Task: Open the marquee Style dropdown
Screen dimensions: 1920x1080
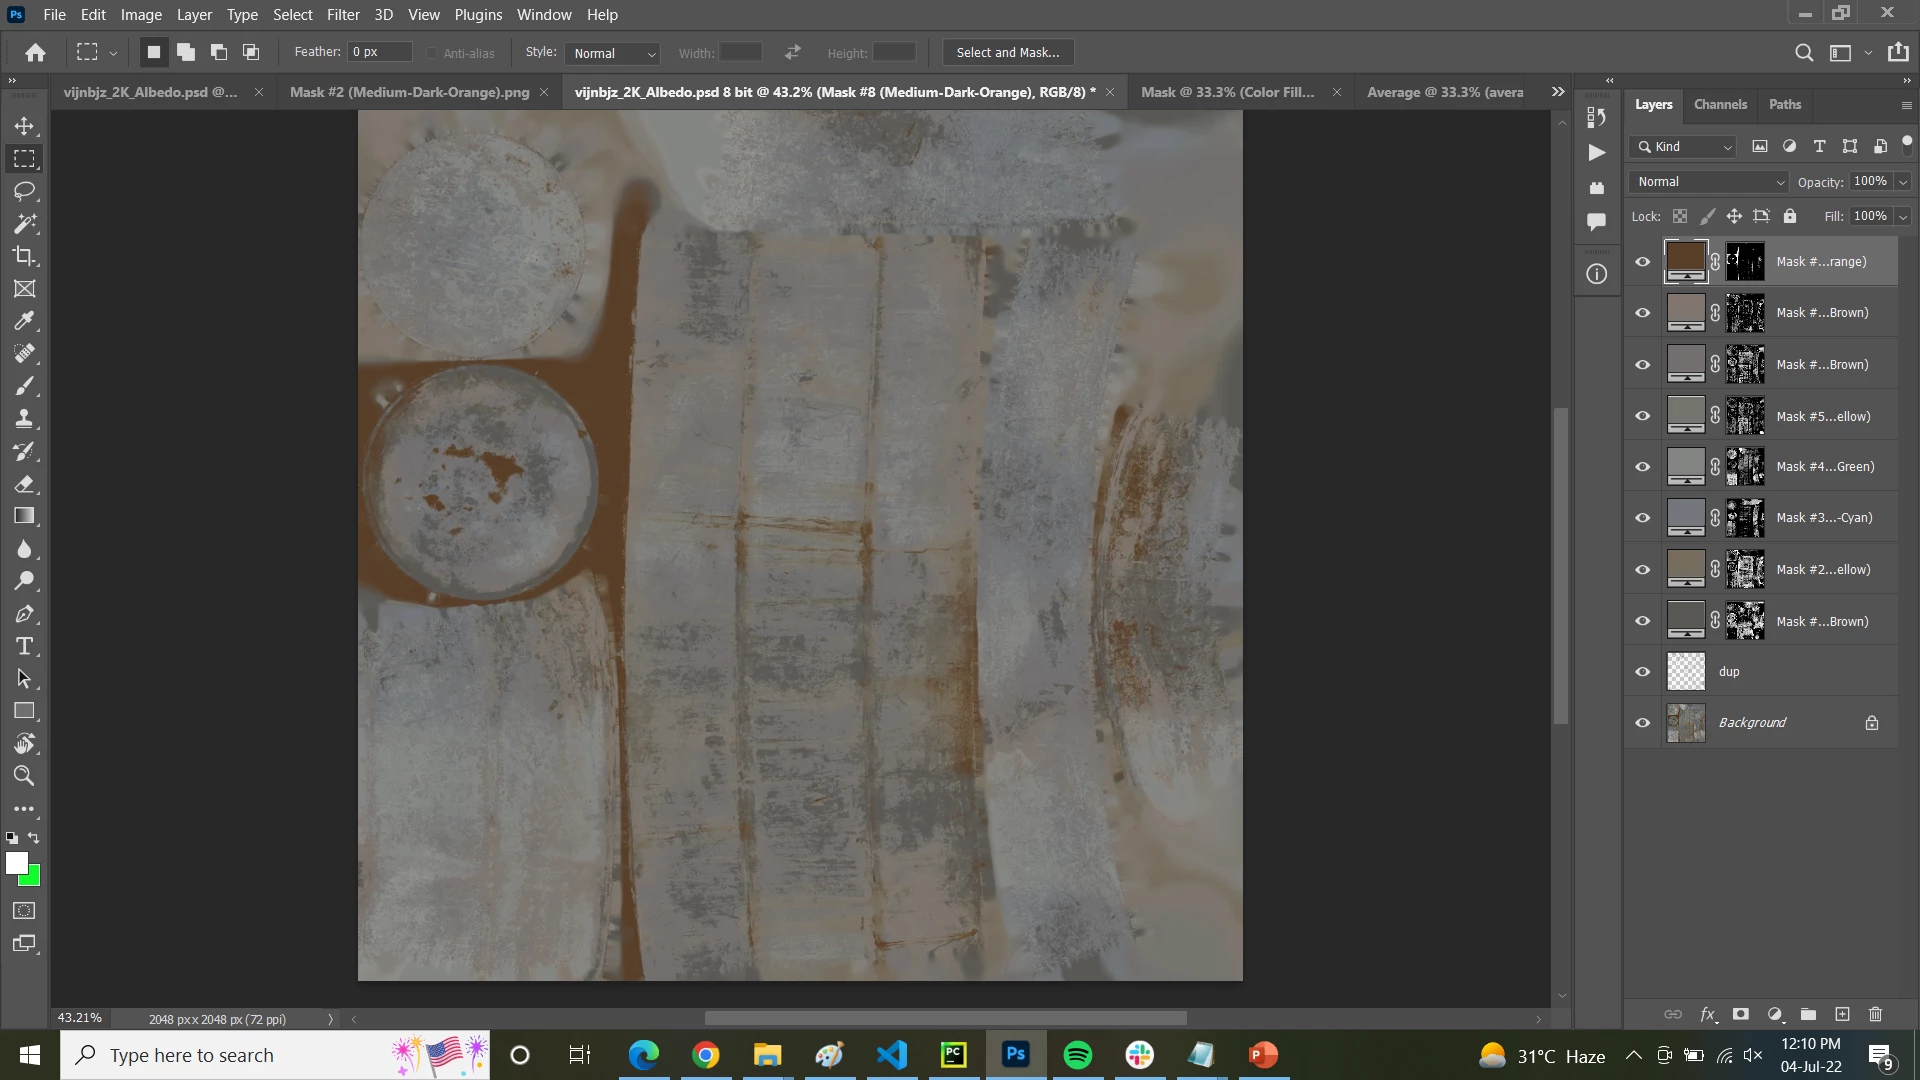Action: click(x=613, y=53)
